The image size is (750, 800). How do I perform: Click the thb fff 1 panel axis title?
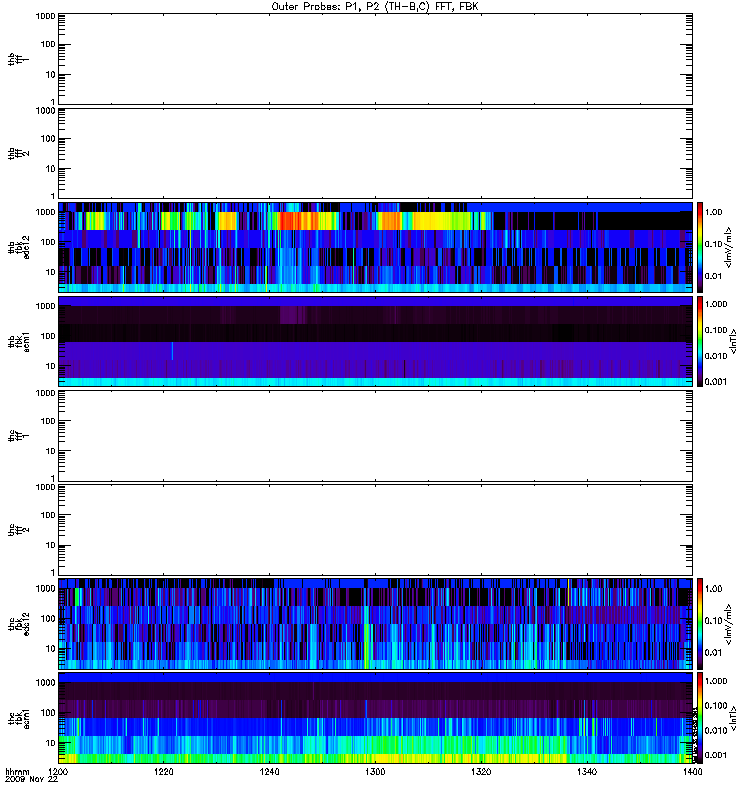coord(18,59)
